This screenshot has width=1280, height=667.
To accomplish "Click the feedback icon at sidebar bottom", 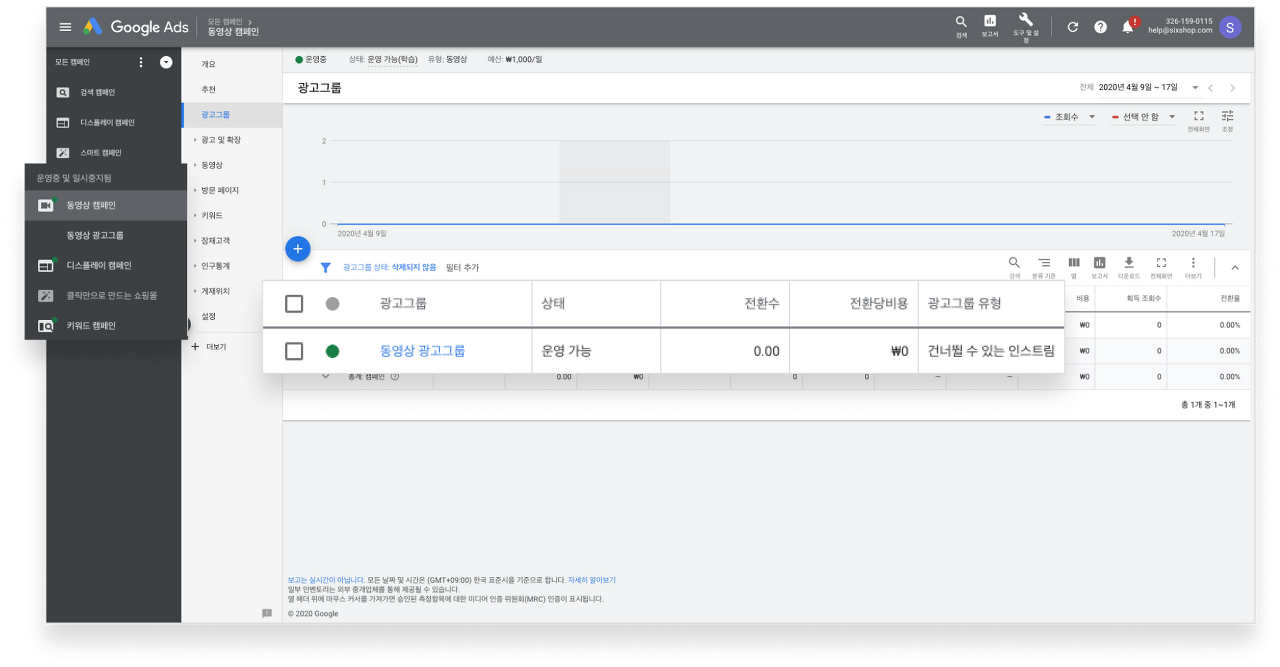I will tap(267, 612).
